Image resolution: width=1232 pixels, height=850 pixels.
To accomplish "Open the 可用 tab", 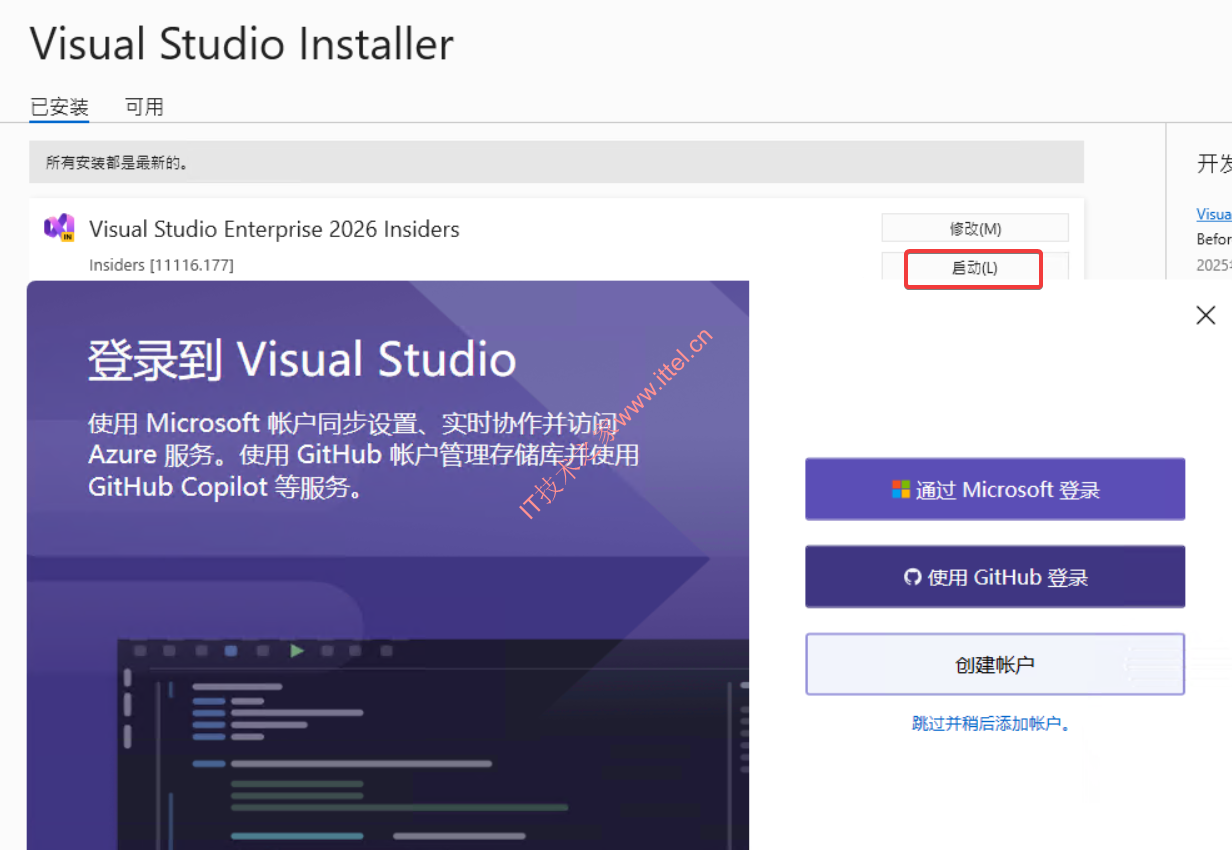I will point(144,107).
